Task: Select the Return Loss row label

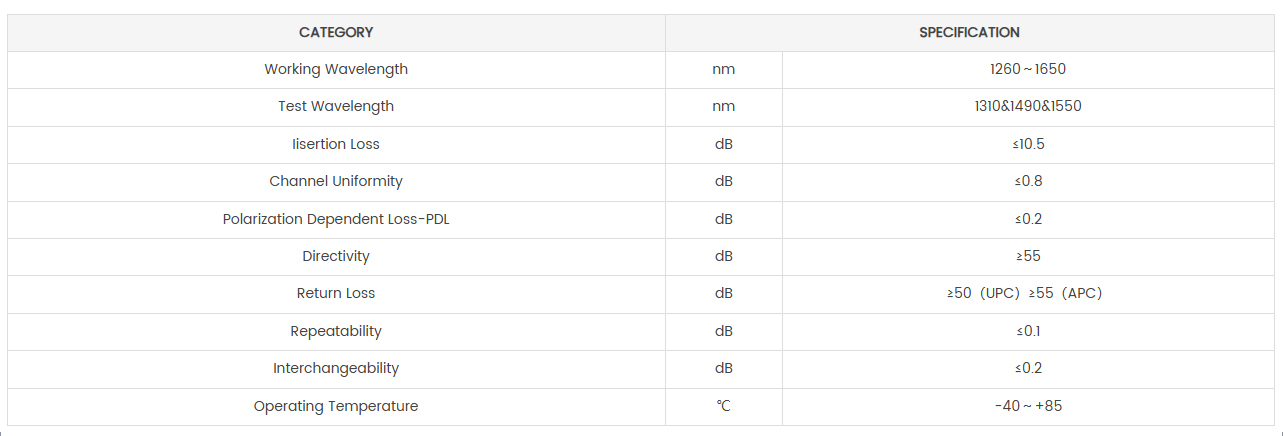Action: 336,293
